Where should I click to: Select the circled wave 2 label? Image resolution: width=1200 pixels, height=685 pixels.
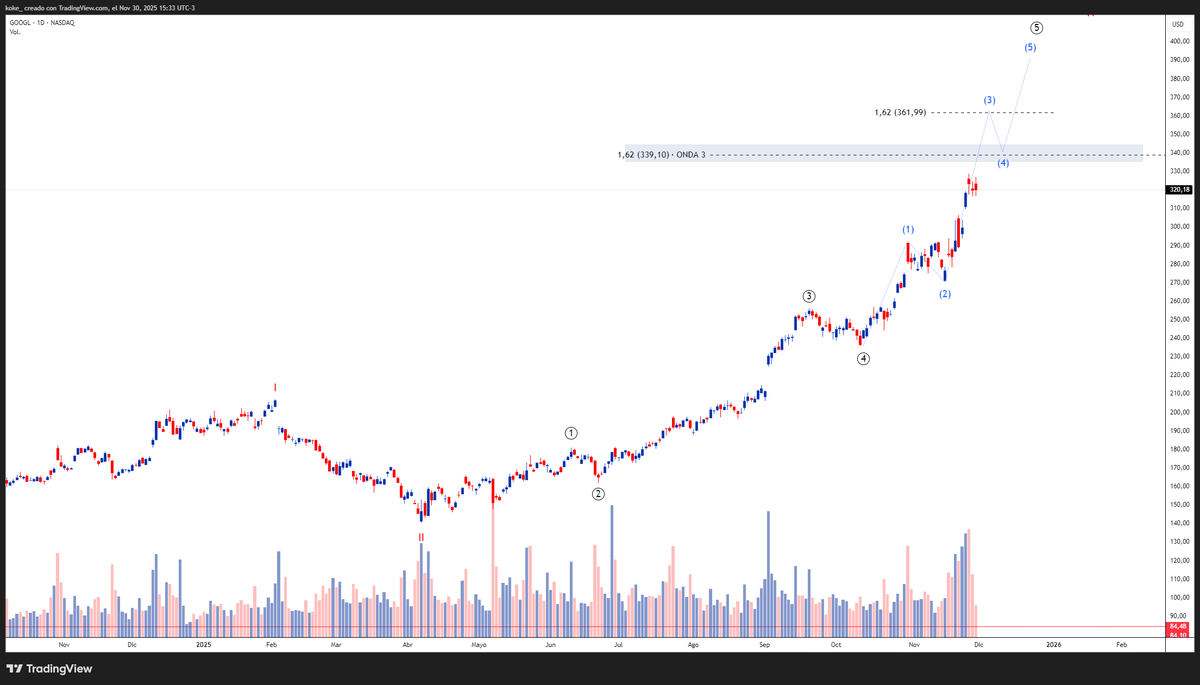point(598,494)
